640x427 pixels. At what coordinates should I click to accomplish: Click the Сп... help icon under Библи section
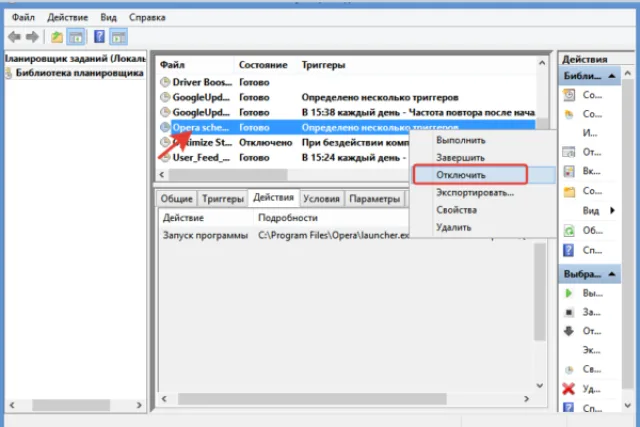click(x=569, y=250)
